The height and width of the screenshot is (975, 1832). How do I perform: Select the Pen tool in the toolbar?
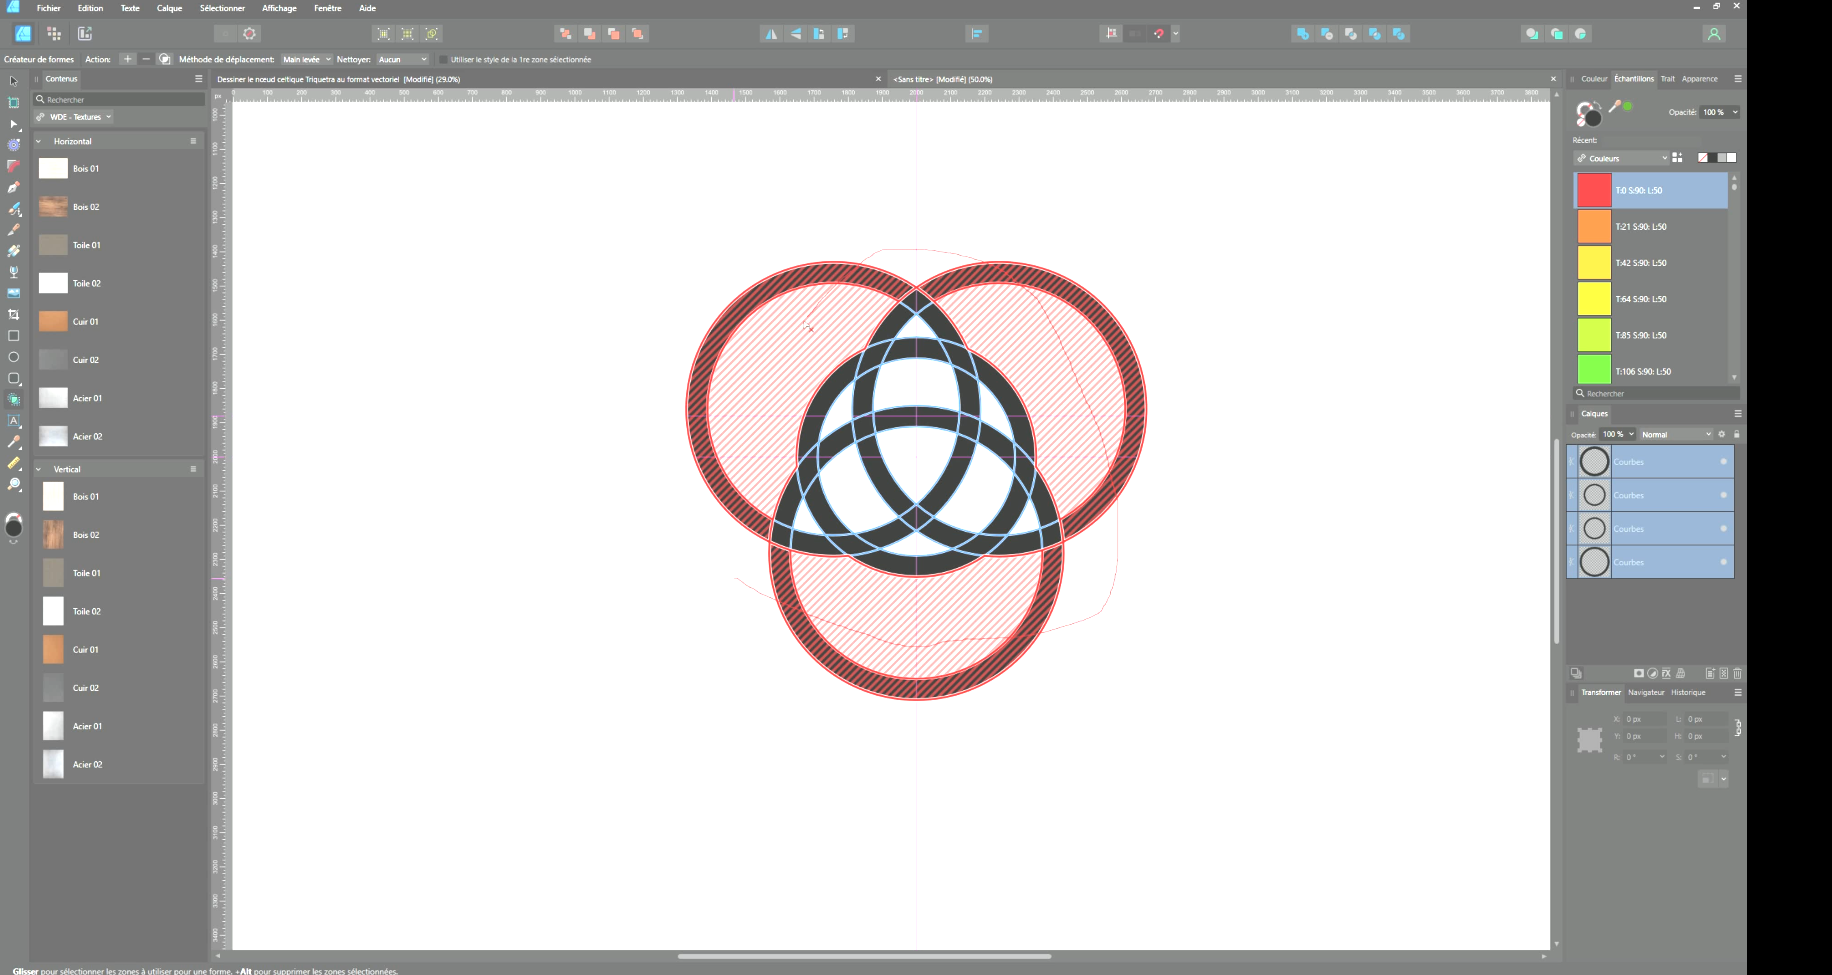(x=14, y=187)
